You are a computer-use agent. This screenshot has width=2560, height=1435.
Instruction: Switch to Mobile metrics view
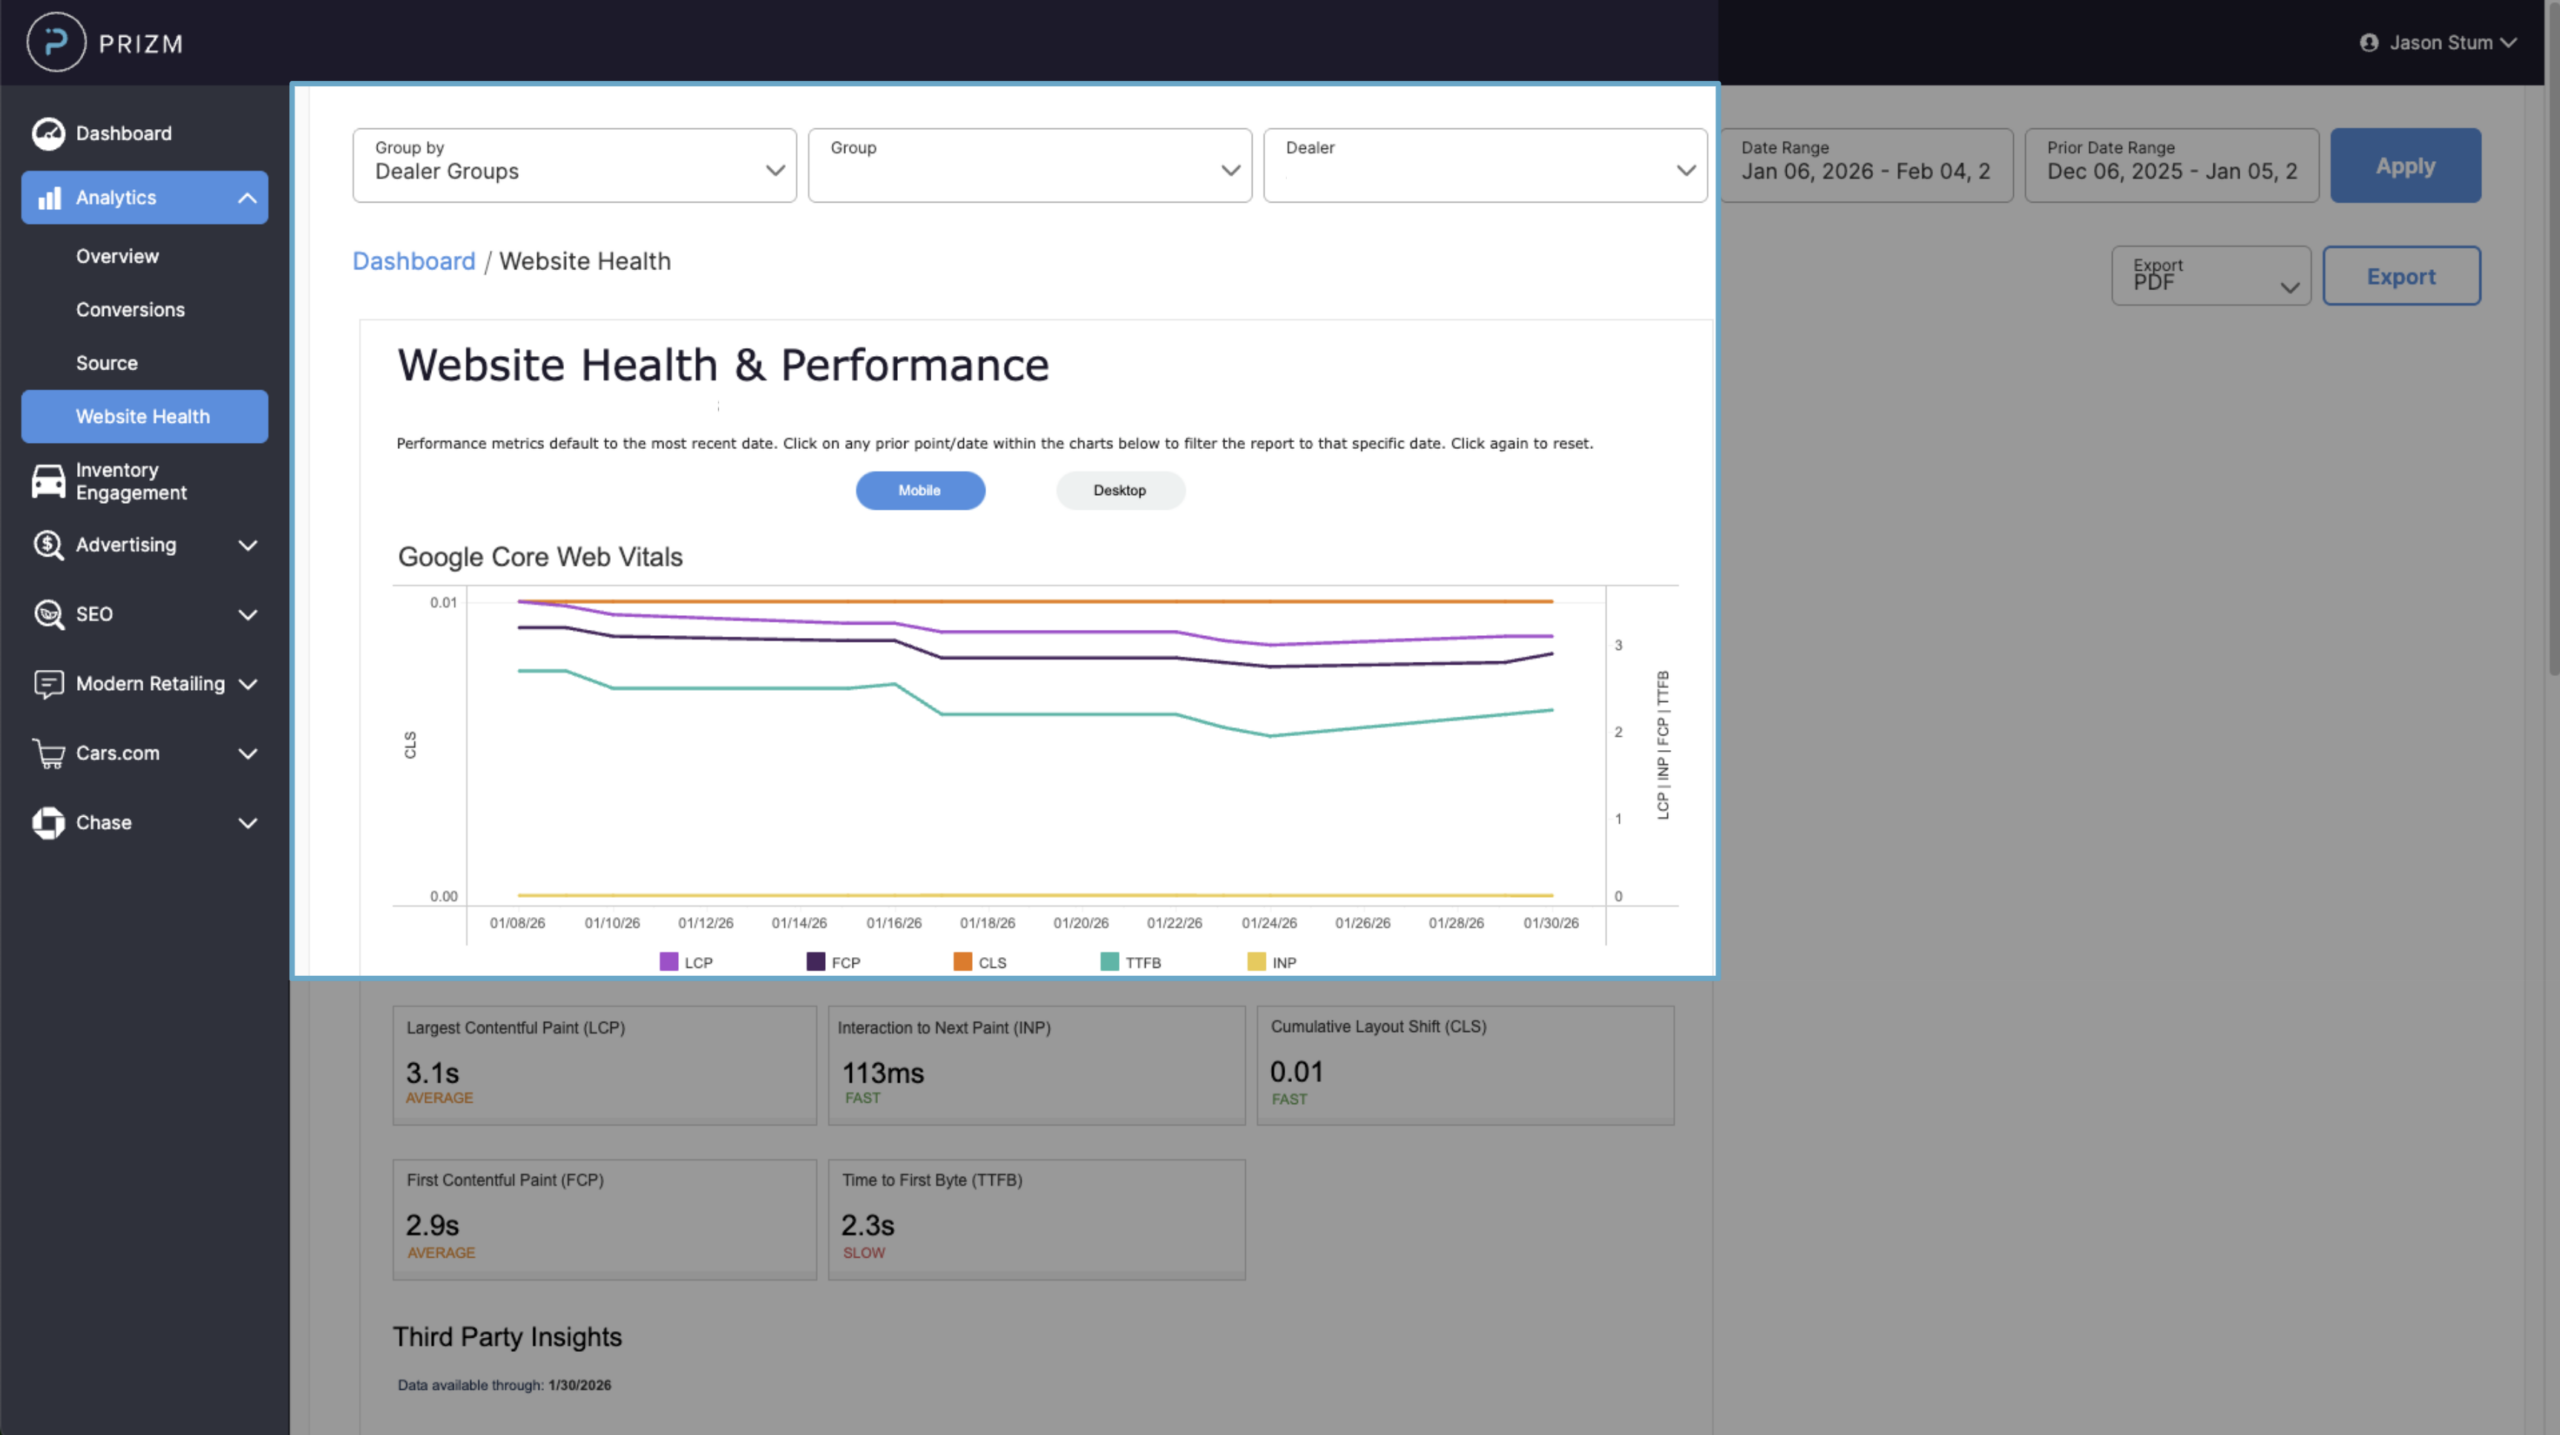point(920,490)
